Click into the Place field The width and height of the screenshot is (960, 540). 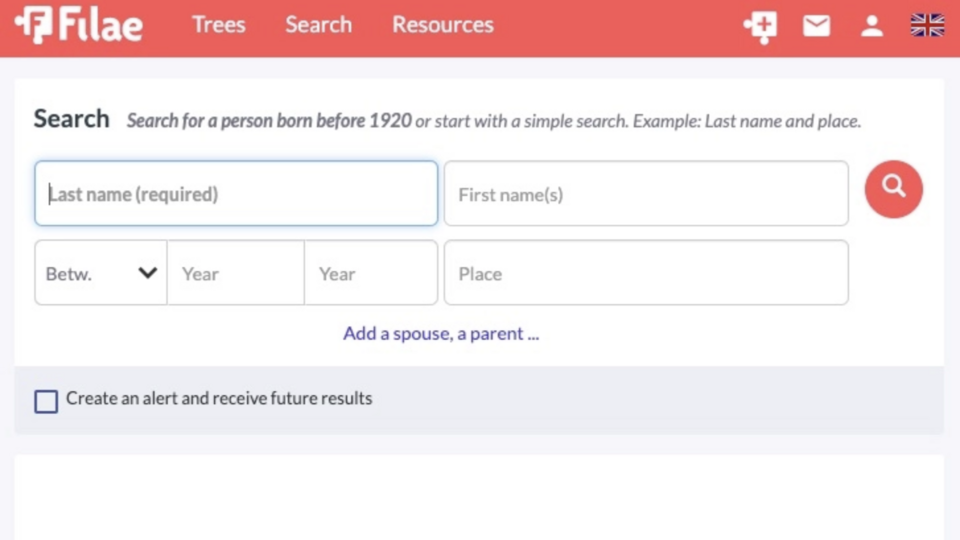click(x=646, y=273)
